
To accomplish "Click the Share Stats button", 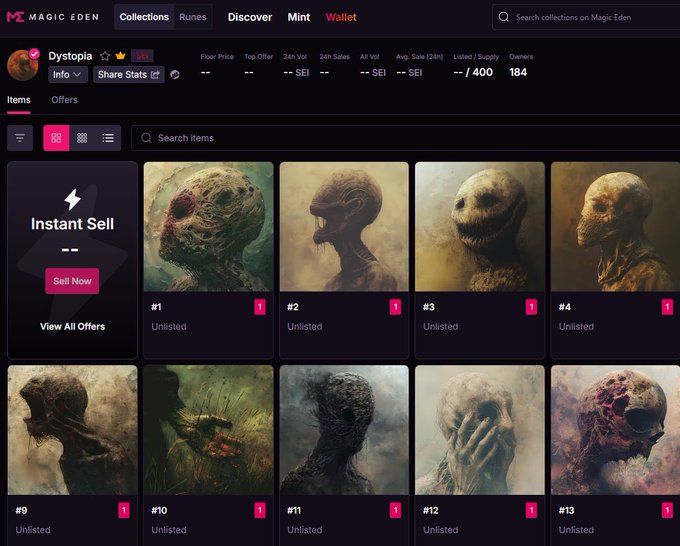I will coord(129,75).
